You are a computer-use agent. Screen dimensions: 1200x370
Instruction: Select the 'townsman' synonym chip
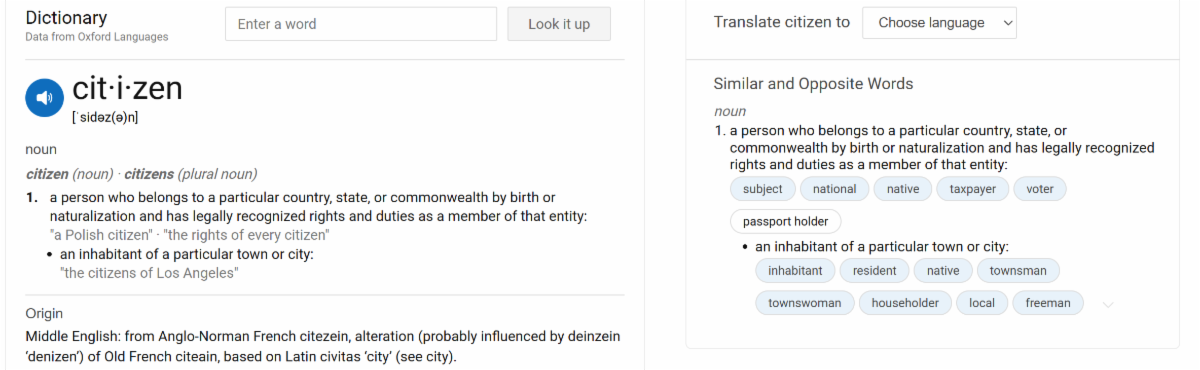pyautogui.click(x=1018, y=271)
